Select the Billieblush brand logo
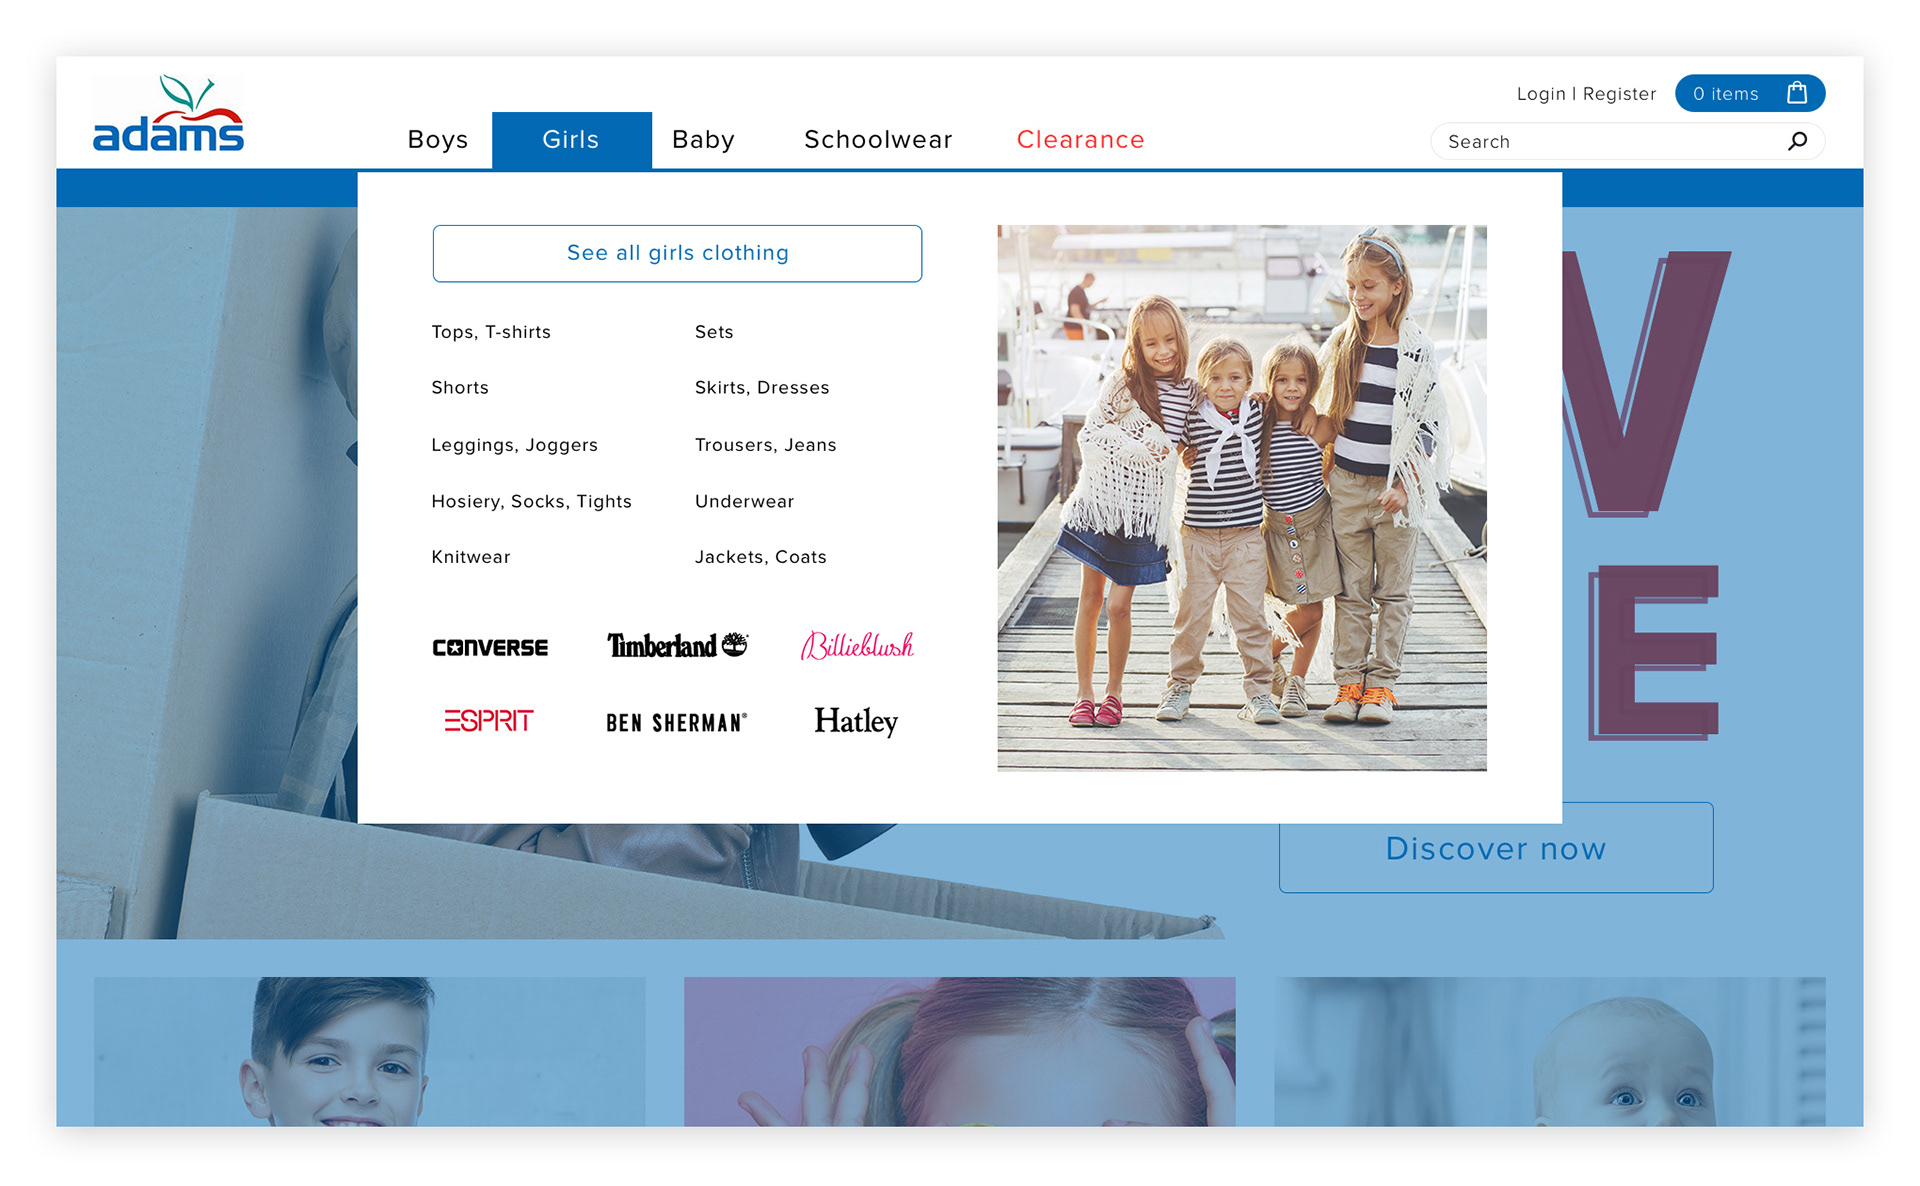1920x1186 pixels. (x=857, y=646)
